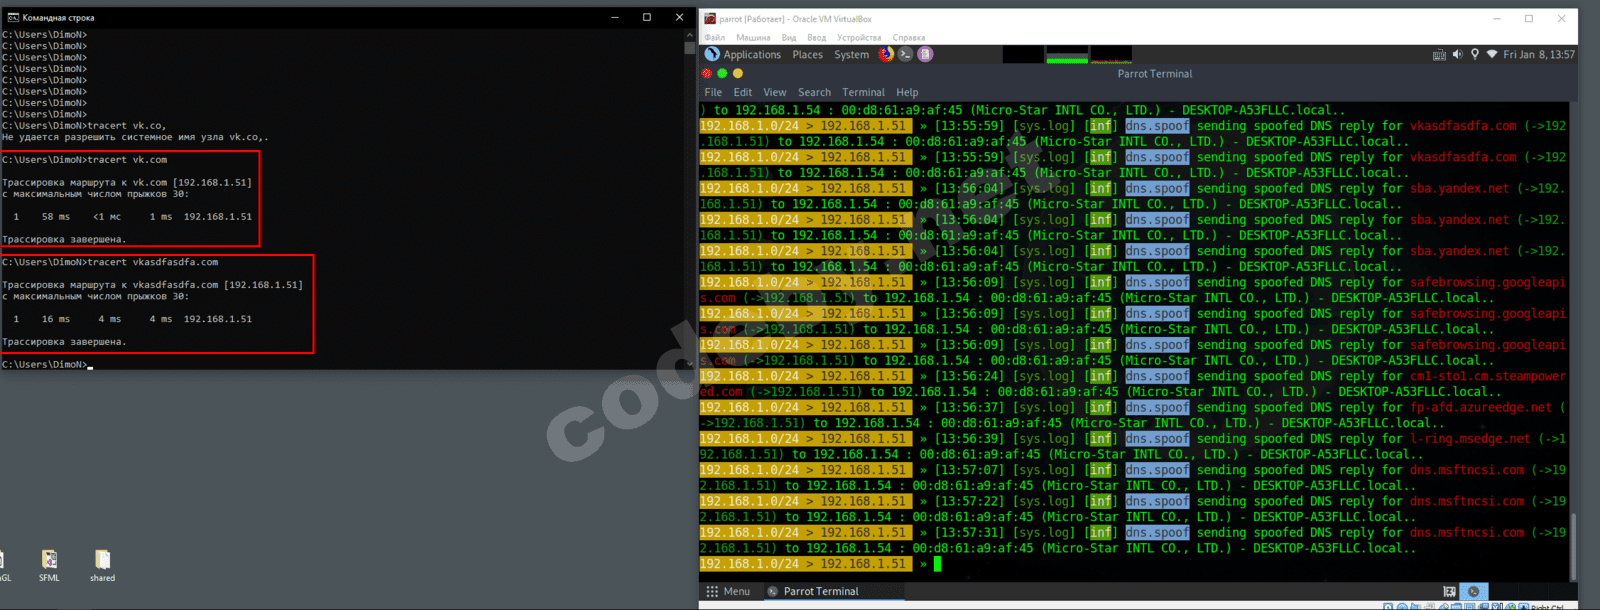
Task: Open the VirtualBox Вид menu
Action: (x=789, y=38)
